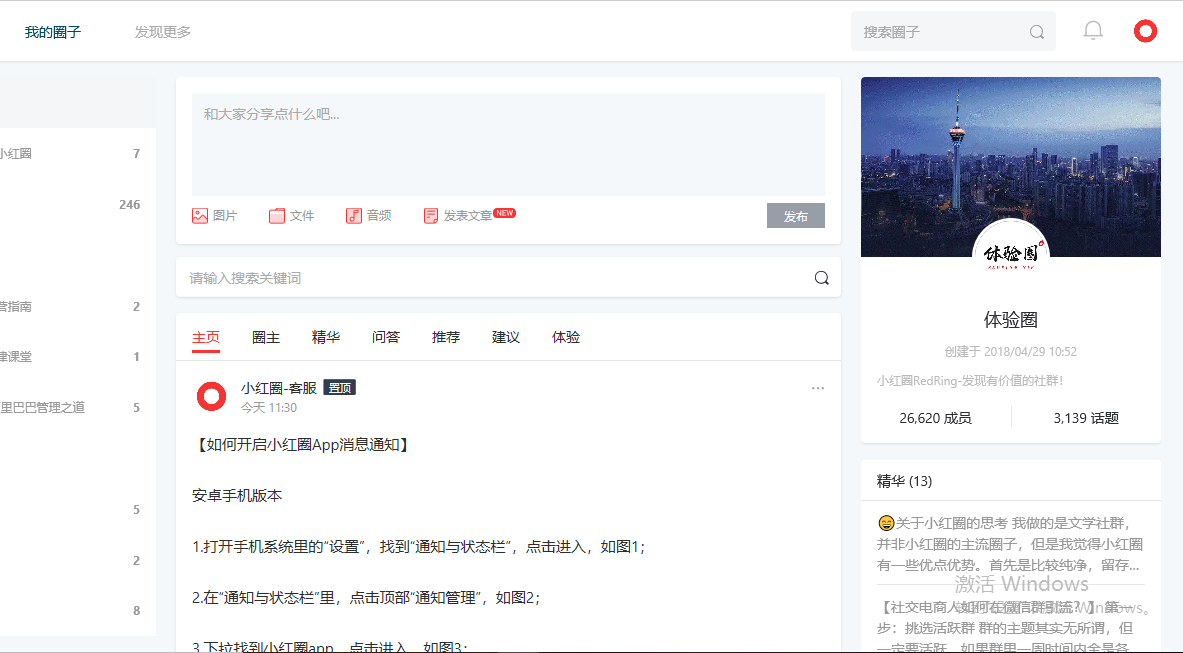Viewport: 1183px width, 653px height.
Task: Click the file attachment icon 文件
Action: click(277, 216)
